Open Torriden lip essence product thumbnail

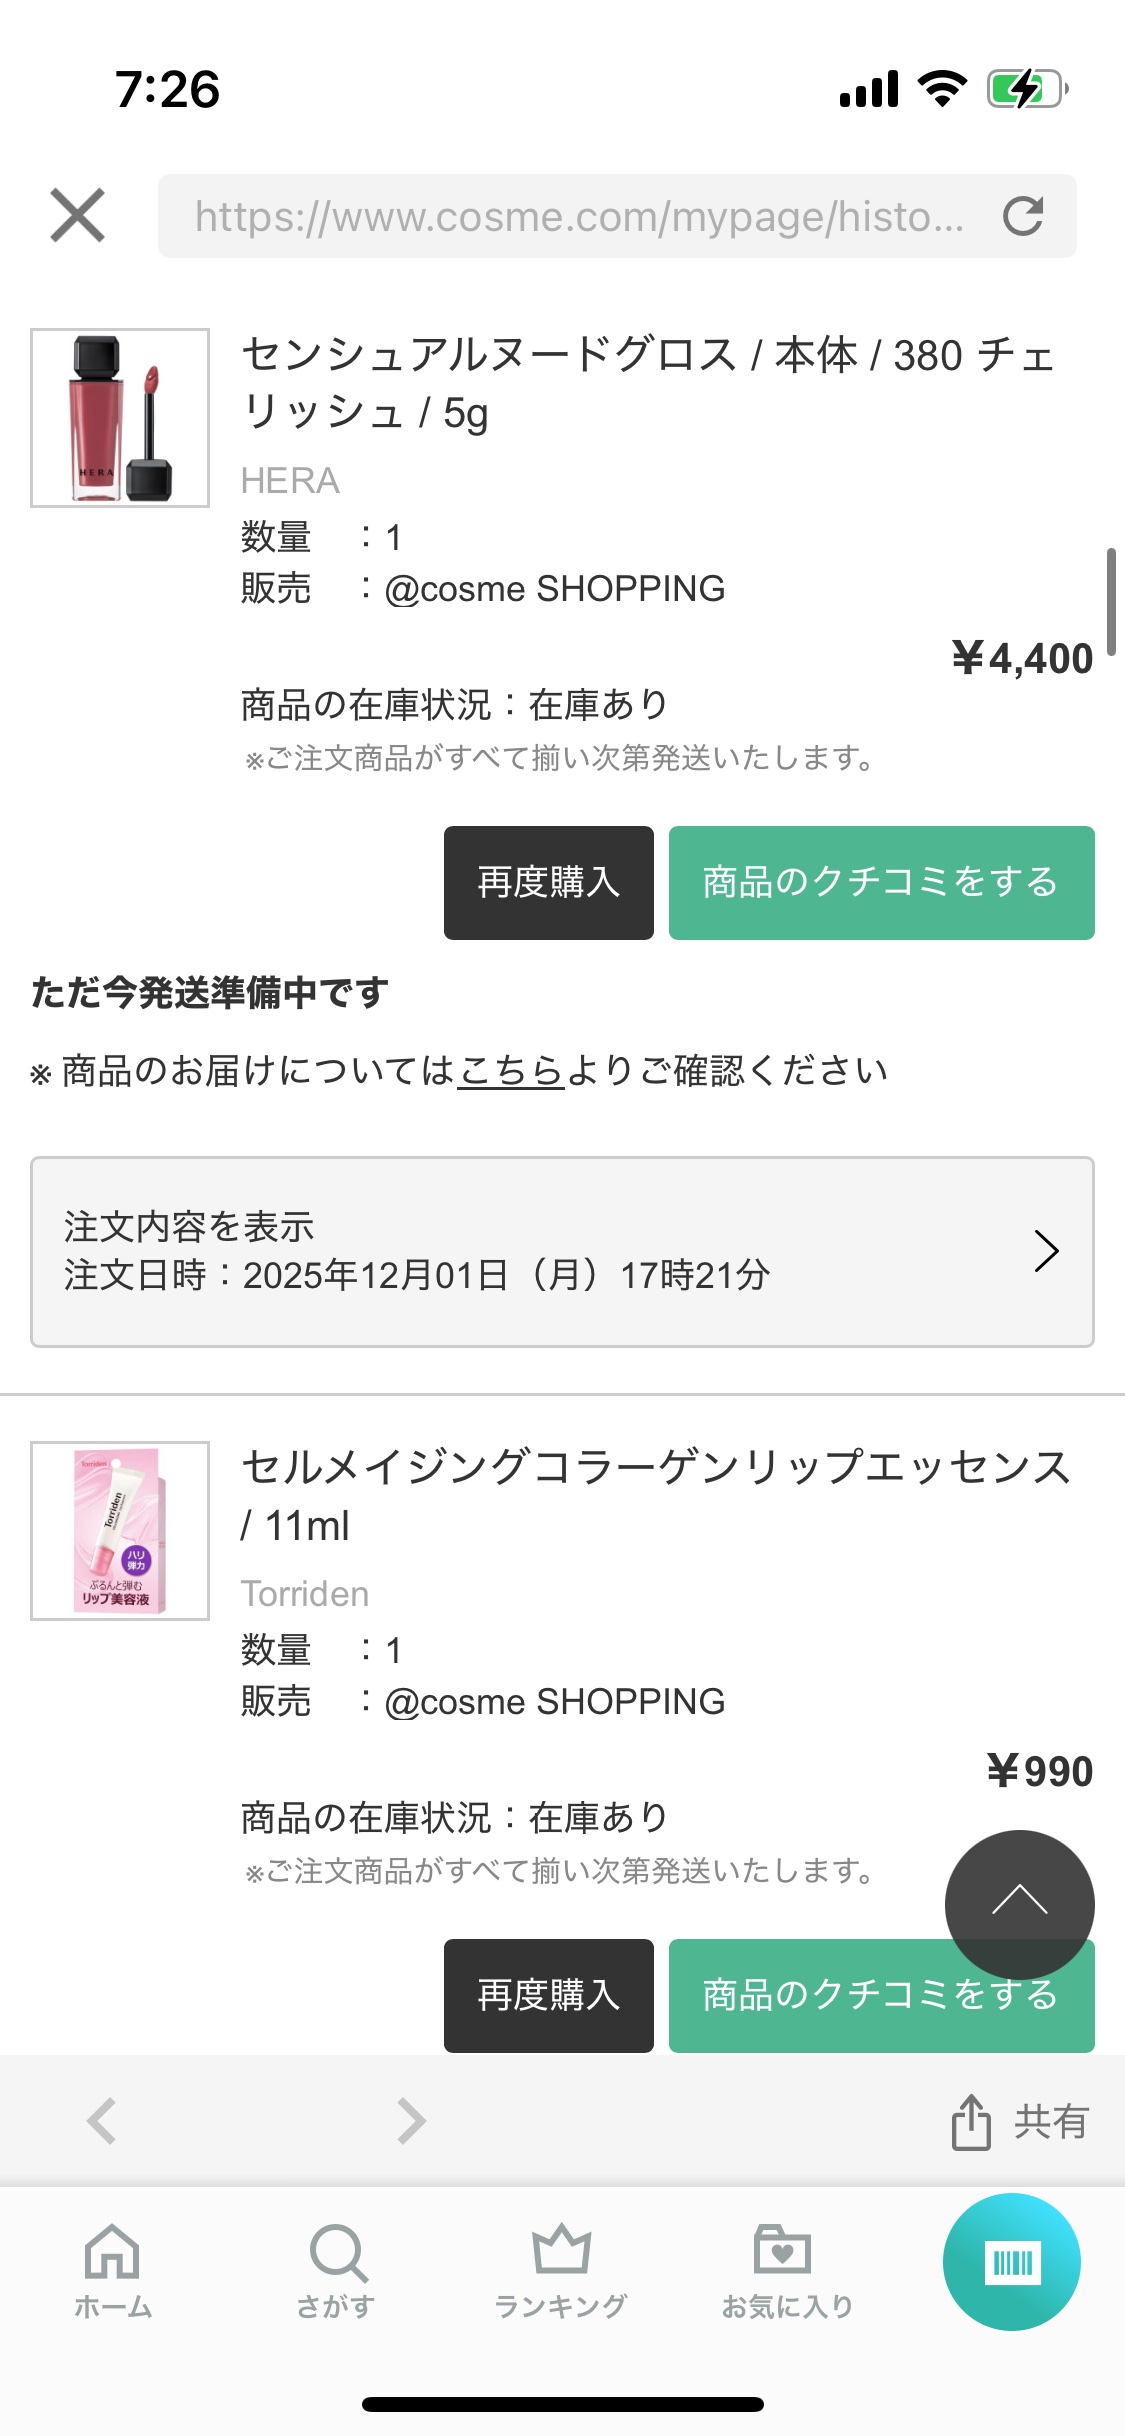tap(120, 1530)
